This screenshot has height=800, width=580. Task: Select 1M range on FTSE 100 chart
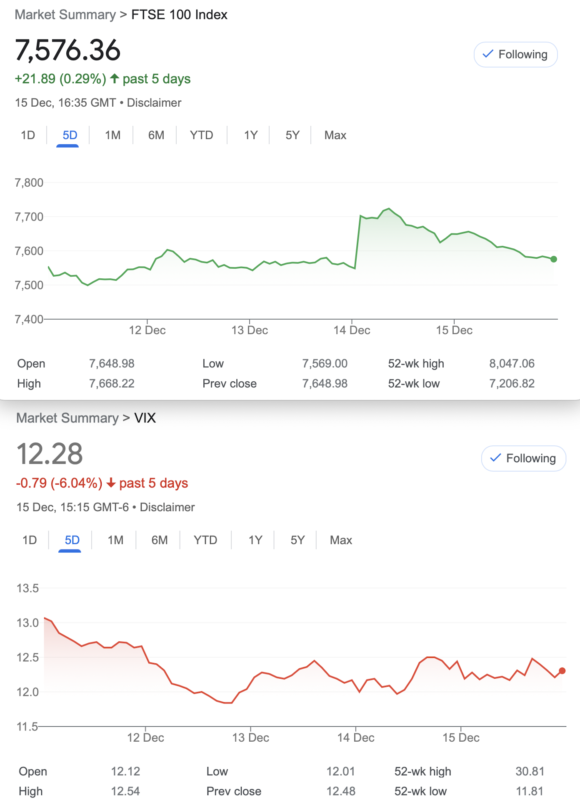click(113, 135)
